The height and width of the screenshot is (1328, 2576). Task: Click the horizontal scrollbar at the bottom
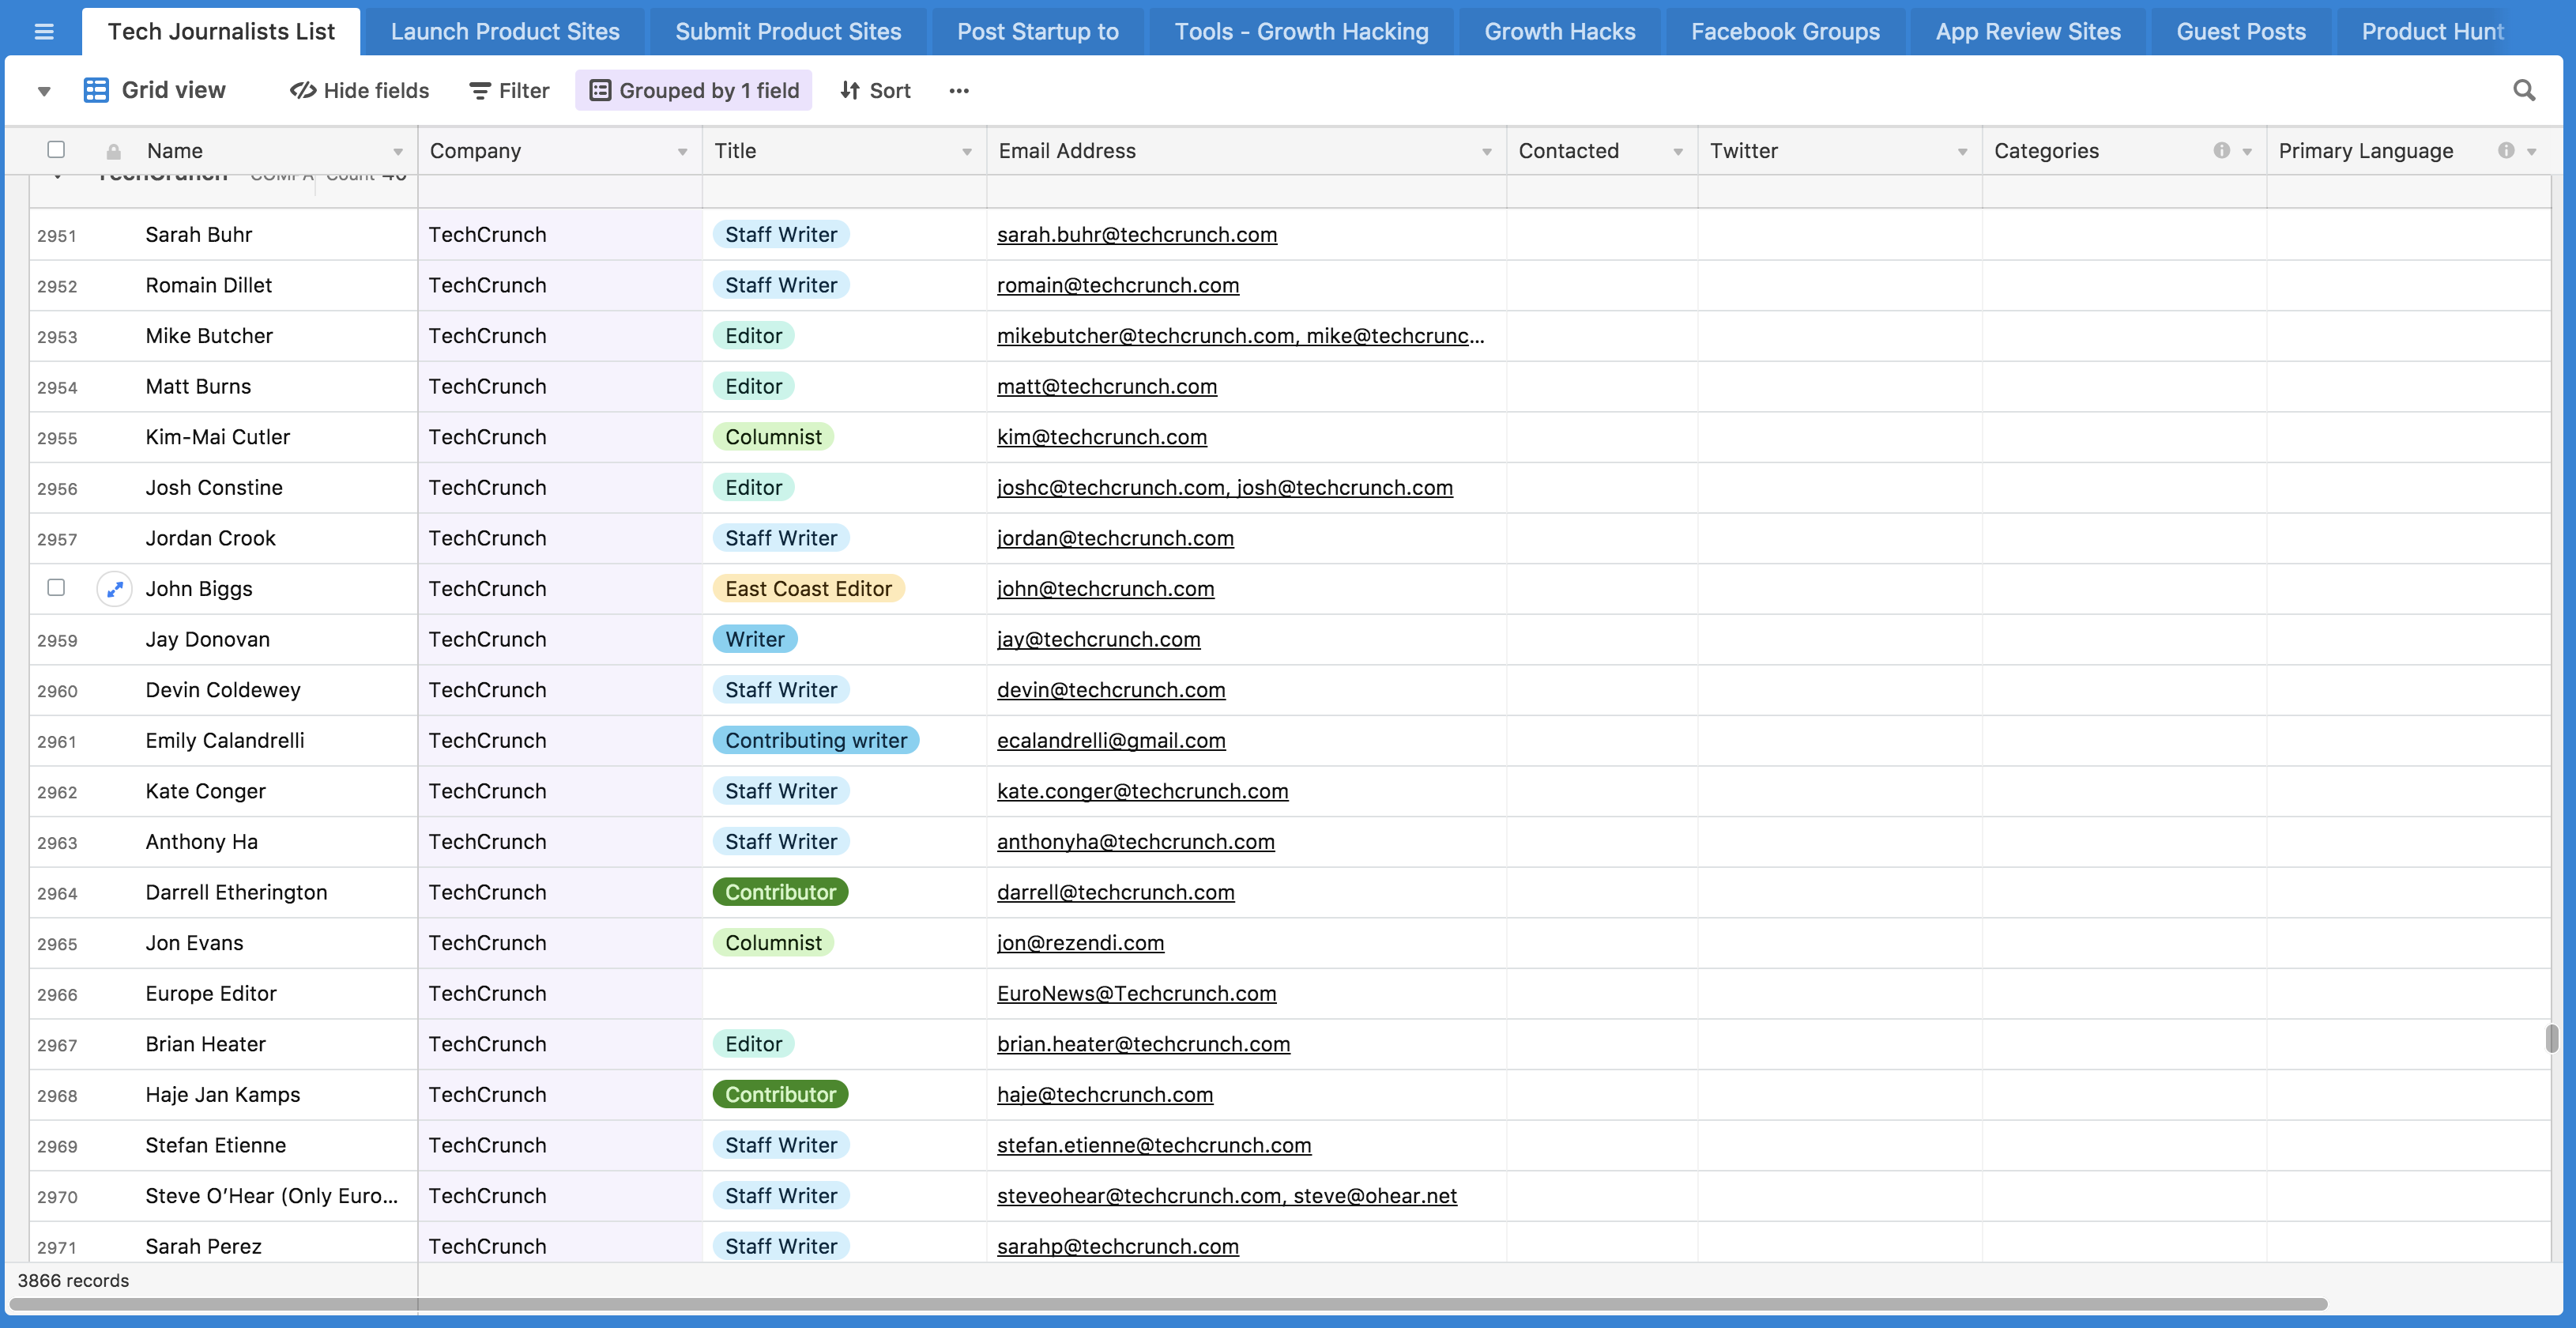(x=1168, y=1304)
